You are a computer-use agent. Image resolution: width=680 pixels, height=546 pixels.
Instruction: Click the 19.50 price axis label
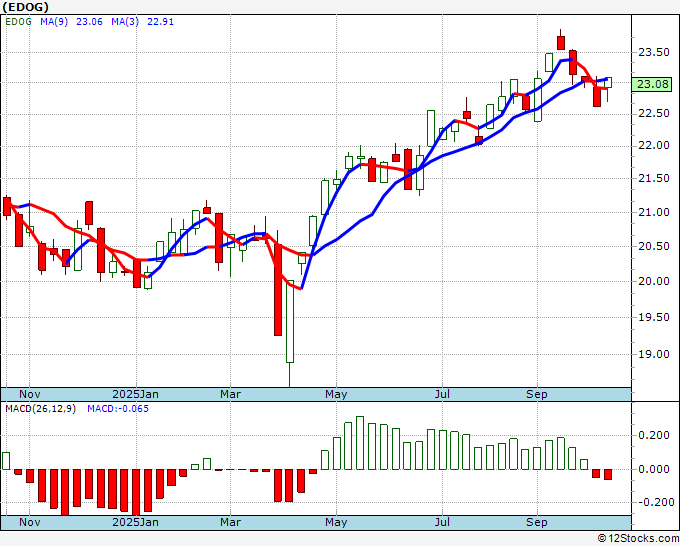click(x=654, y=317)
